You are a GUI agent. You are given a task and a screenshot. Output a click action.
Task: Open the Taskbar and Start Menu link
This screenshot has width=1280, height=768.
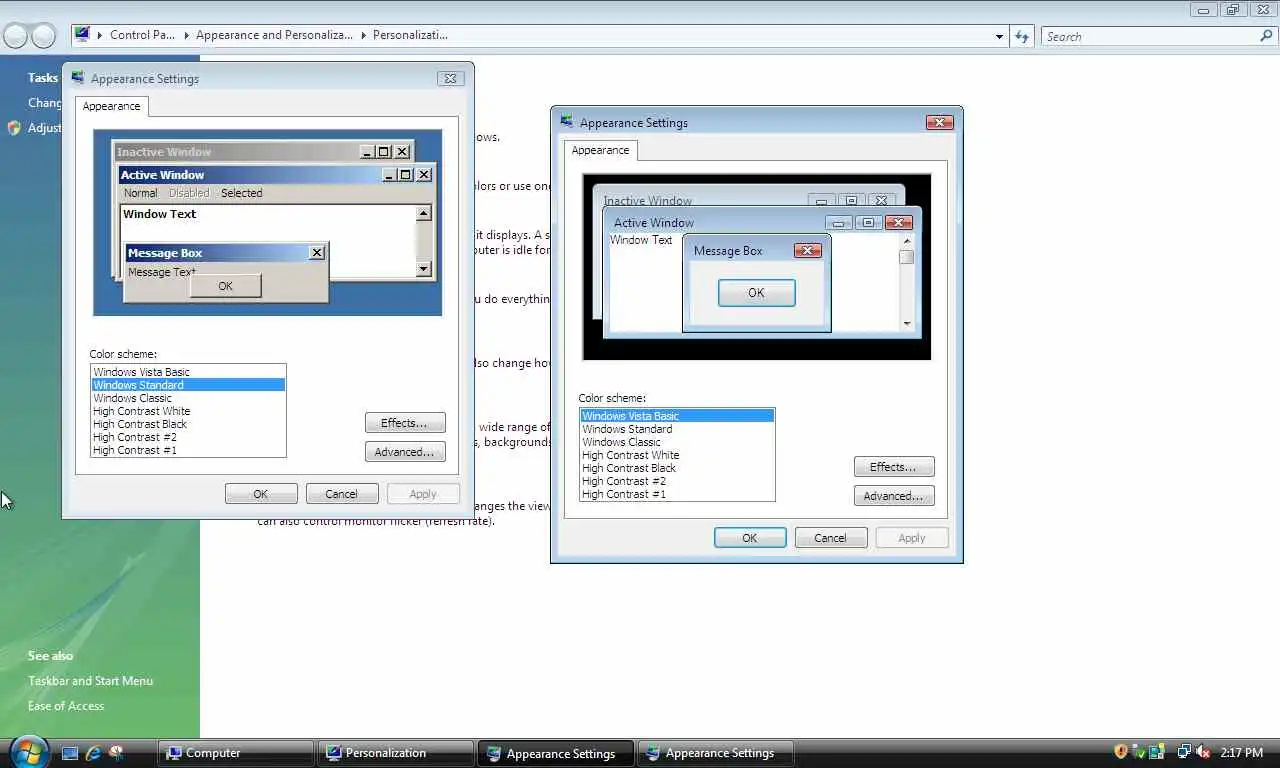[x=90, y=681]
